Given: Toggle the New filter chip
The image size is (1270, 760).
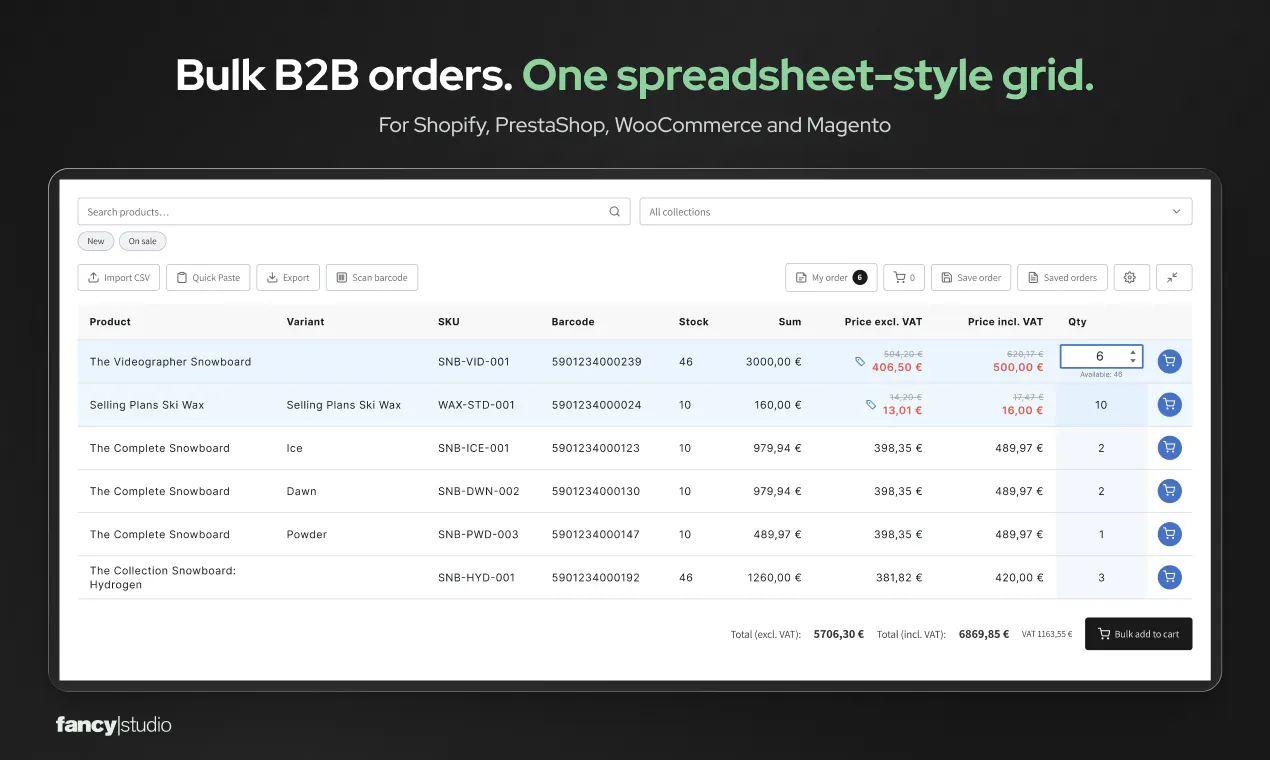Looking at the screenshot, I should [x=96, y=241].
